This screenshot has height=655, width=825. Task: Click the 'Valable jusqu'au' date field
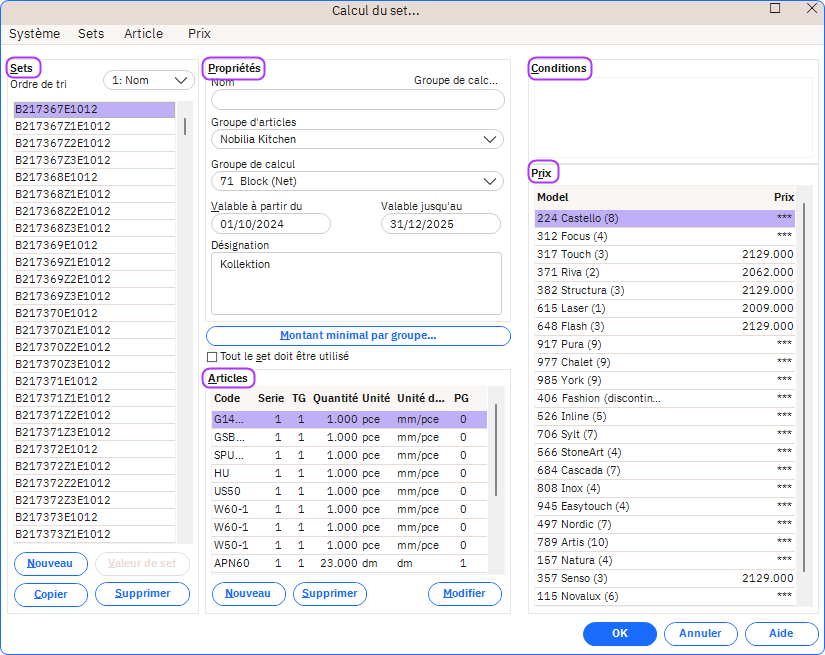click(440, 224)
